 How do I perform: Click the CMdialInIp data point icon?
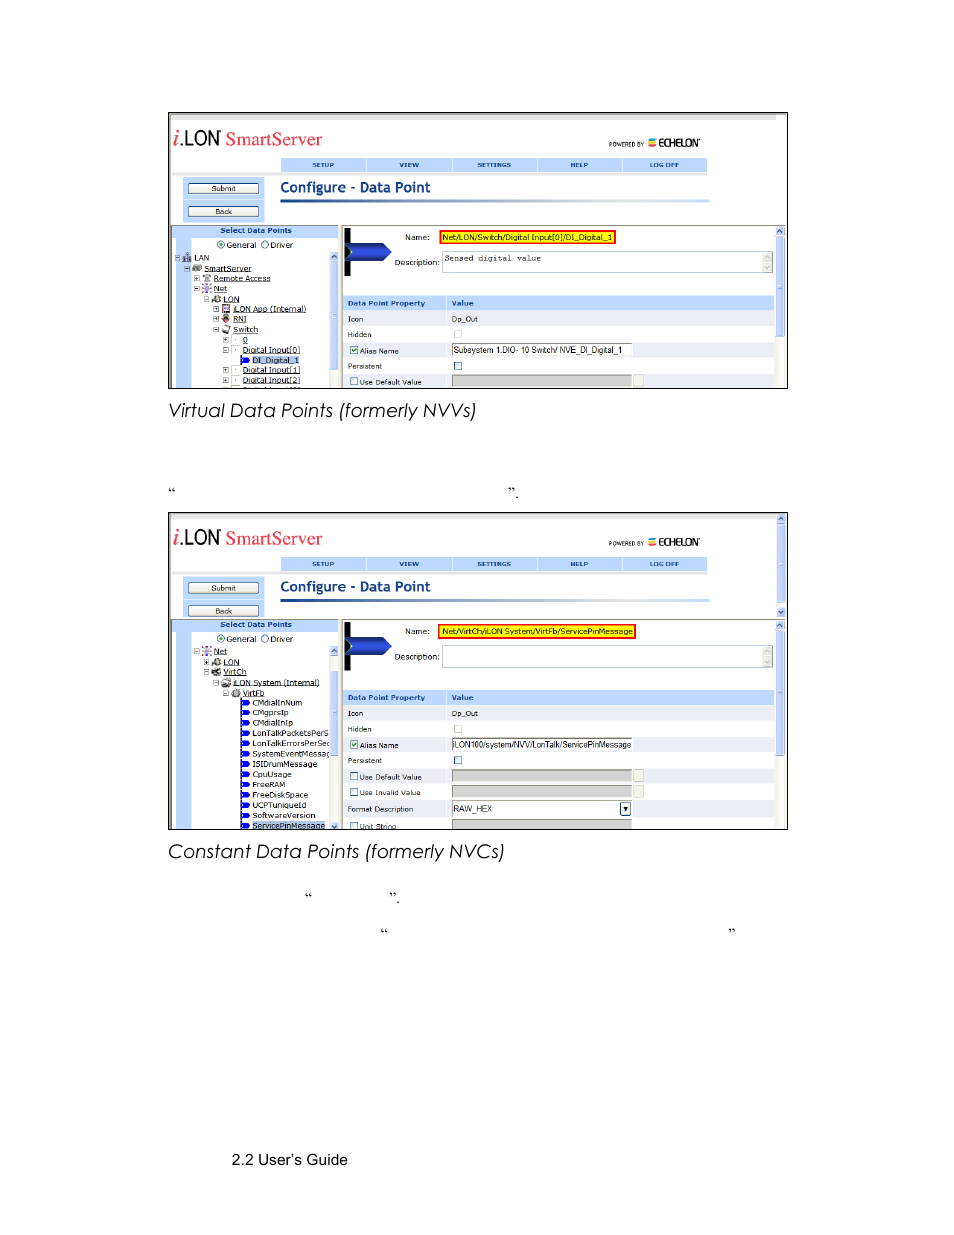coord(245,723)
